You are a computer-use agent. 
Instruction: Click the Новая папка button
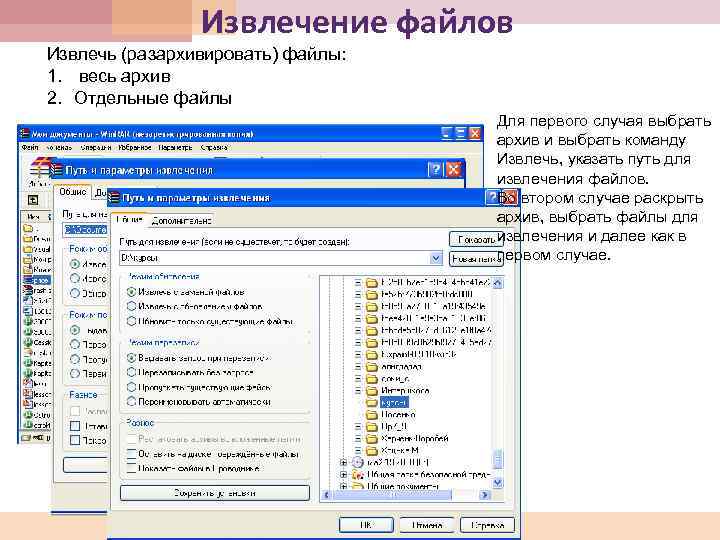pyautogui.click(x=476, y=259)
